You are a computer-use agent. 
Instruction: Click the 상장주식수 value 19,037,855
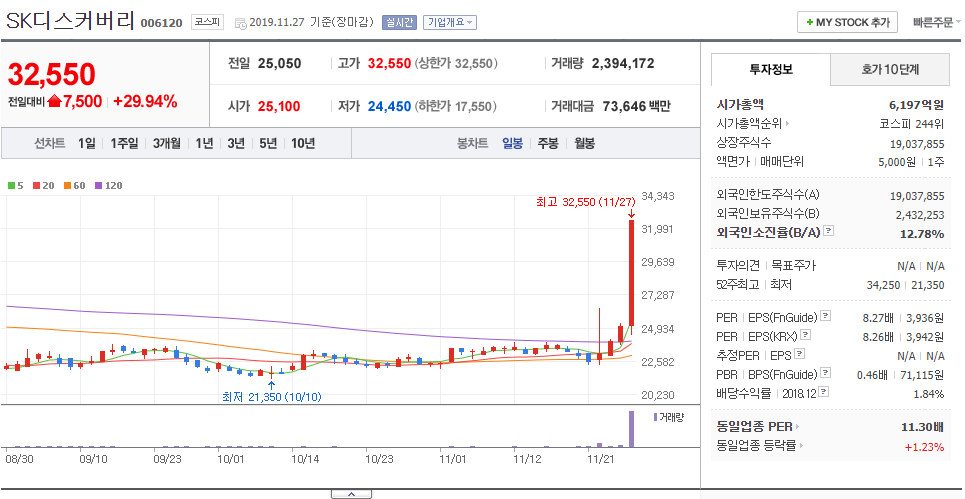click(917, 143)
